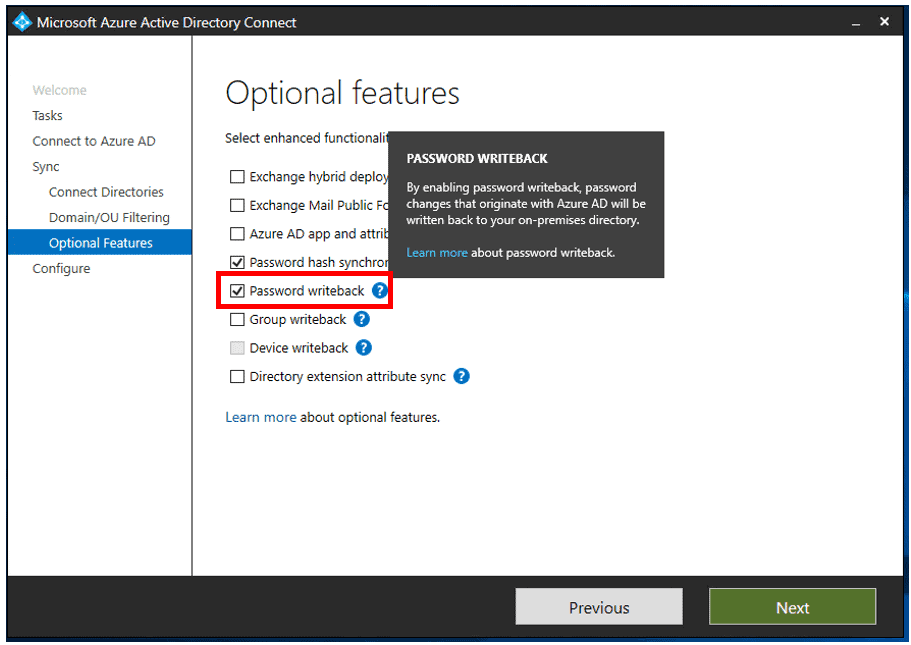The height and width of the screenshot is (645, 911).
Task: Click the Previous button
Action: click(x=599, y=607)
